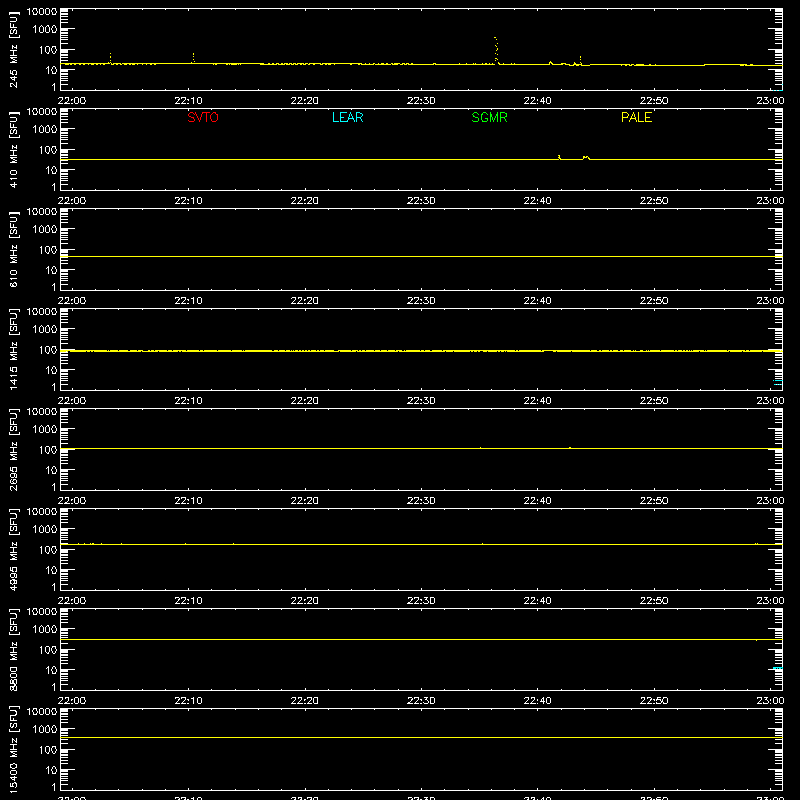Image resolution: width=800 pixels, height=800 pixels.
Task: Click the 22:20 label under the 2695 MHz panel
Action: [x=305, y=501]
